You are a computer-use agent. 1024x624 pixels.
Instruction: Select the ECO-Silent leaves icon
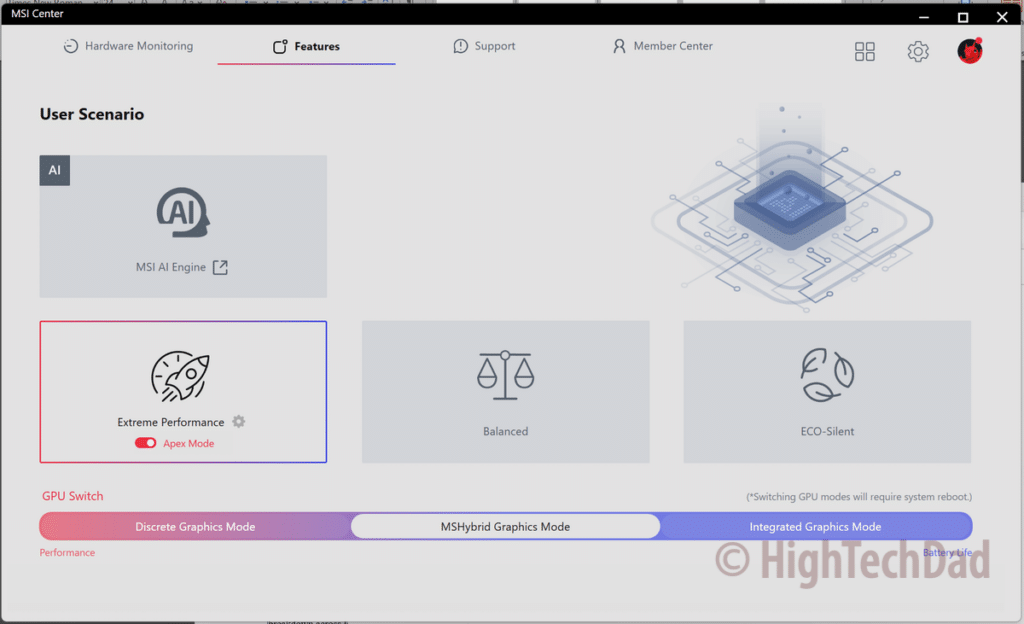pyautogui.click(x=827, y=375)
